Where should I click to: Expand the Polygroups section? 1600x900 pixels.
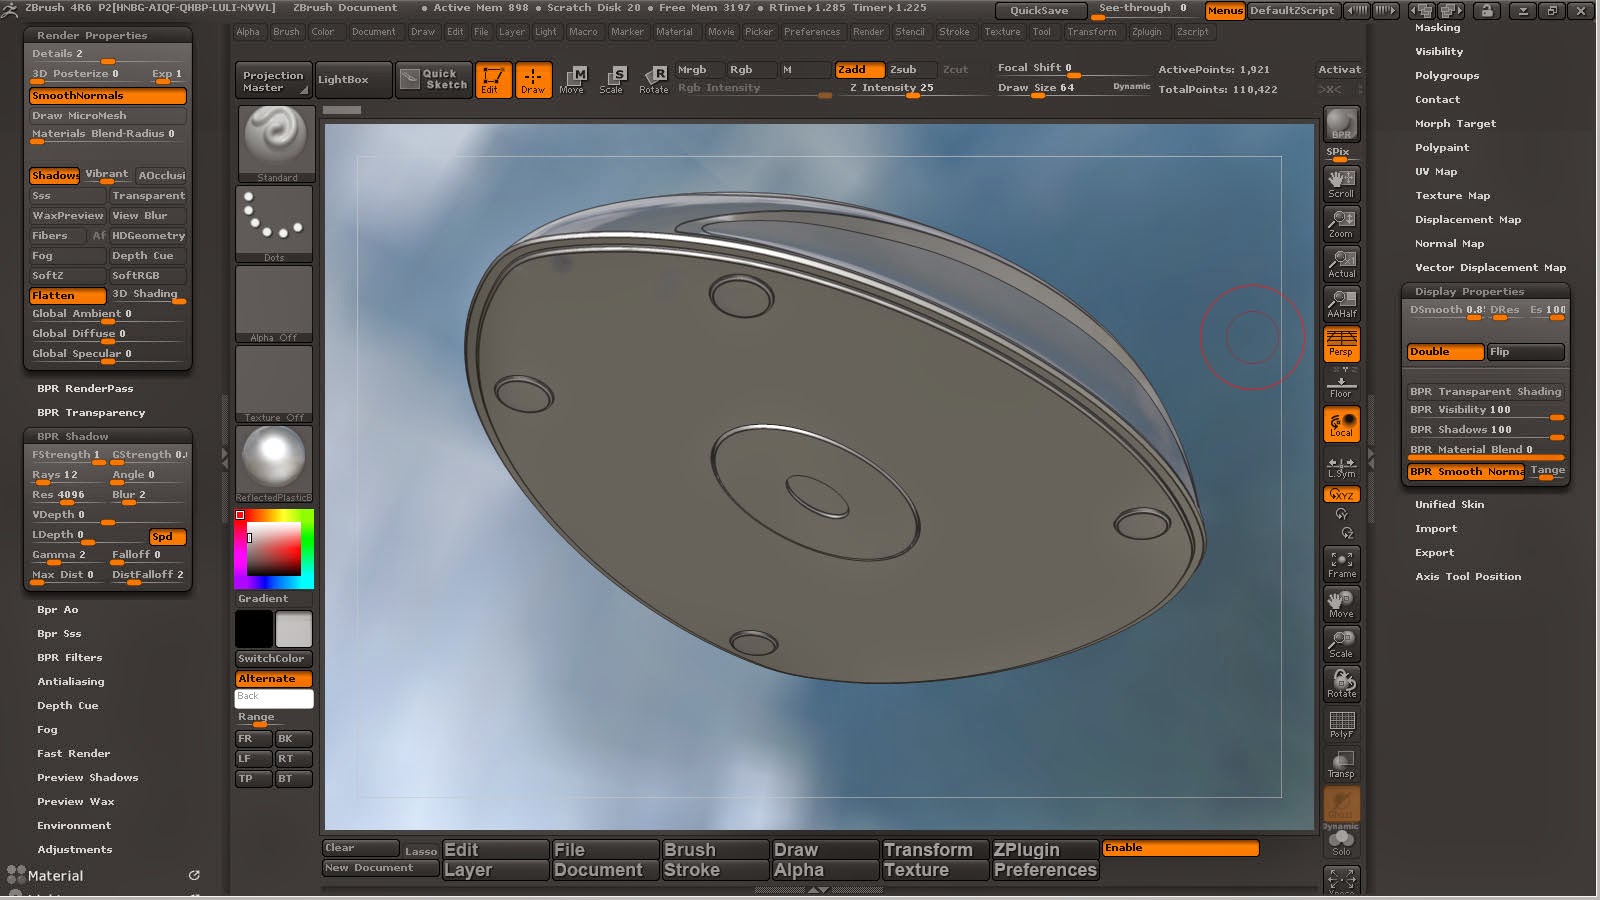1446,75
